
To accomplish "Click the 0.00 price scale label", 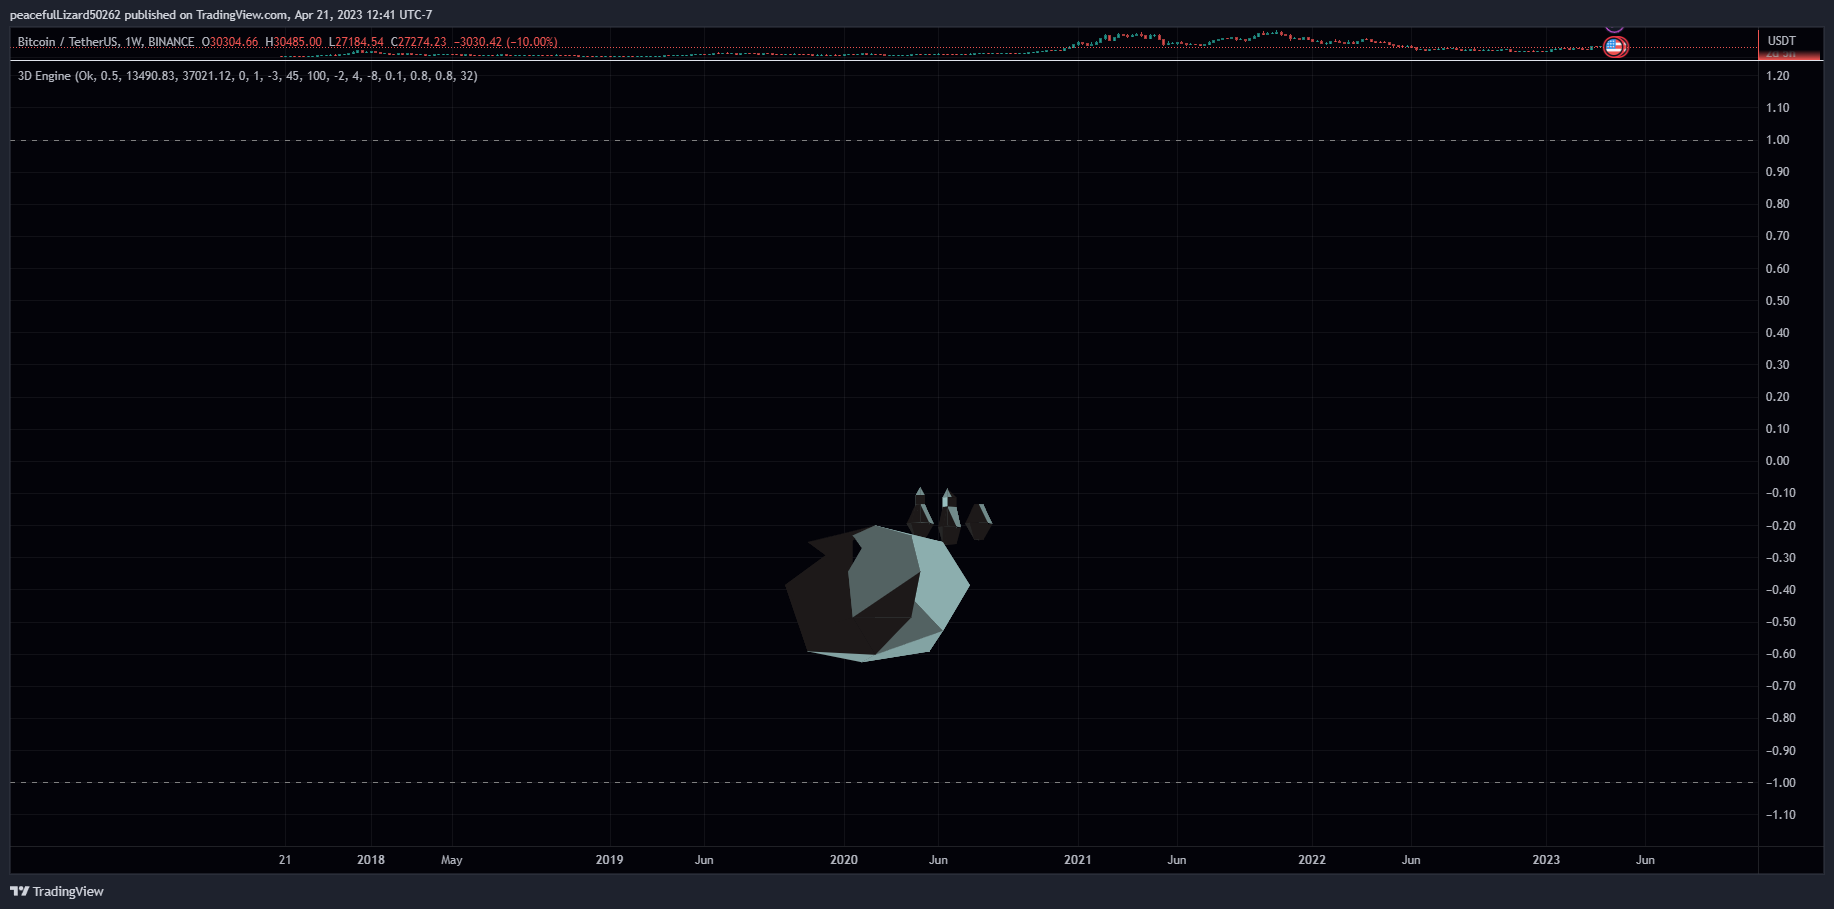I will pos(1777,461).
